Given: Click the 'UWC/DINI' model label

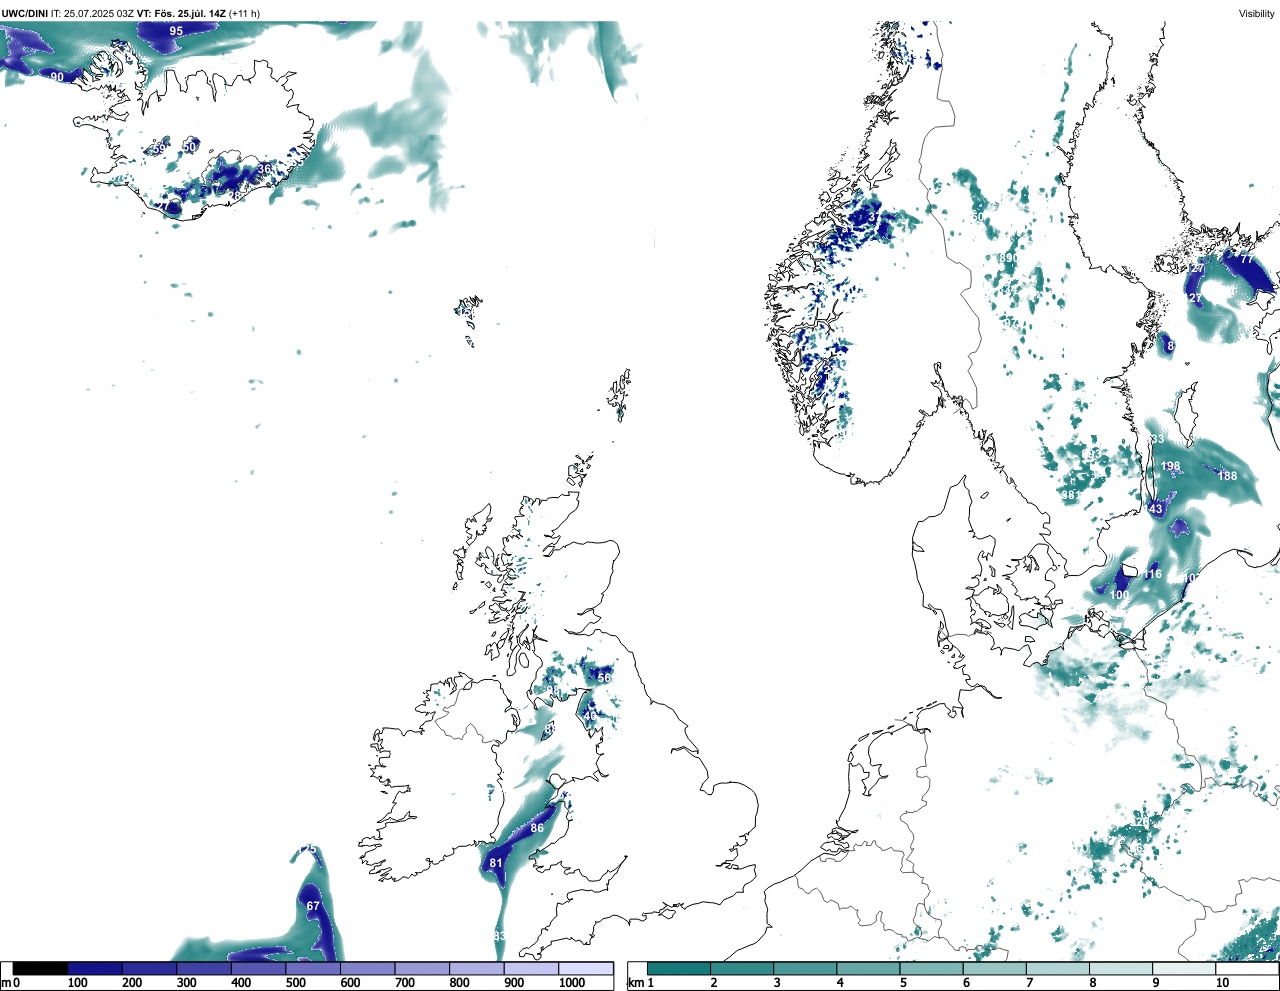Looking at the screenshot, I should [24, 13].
